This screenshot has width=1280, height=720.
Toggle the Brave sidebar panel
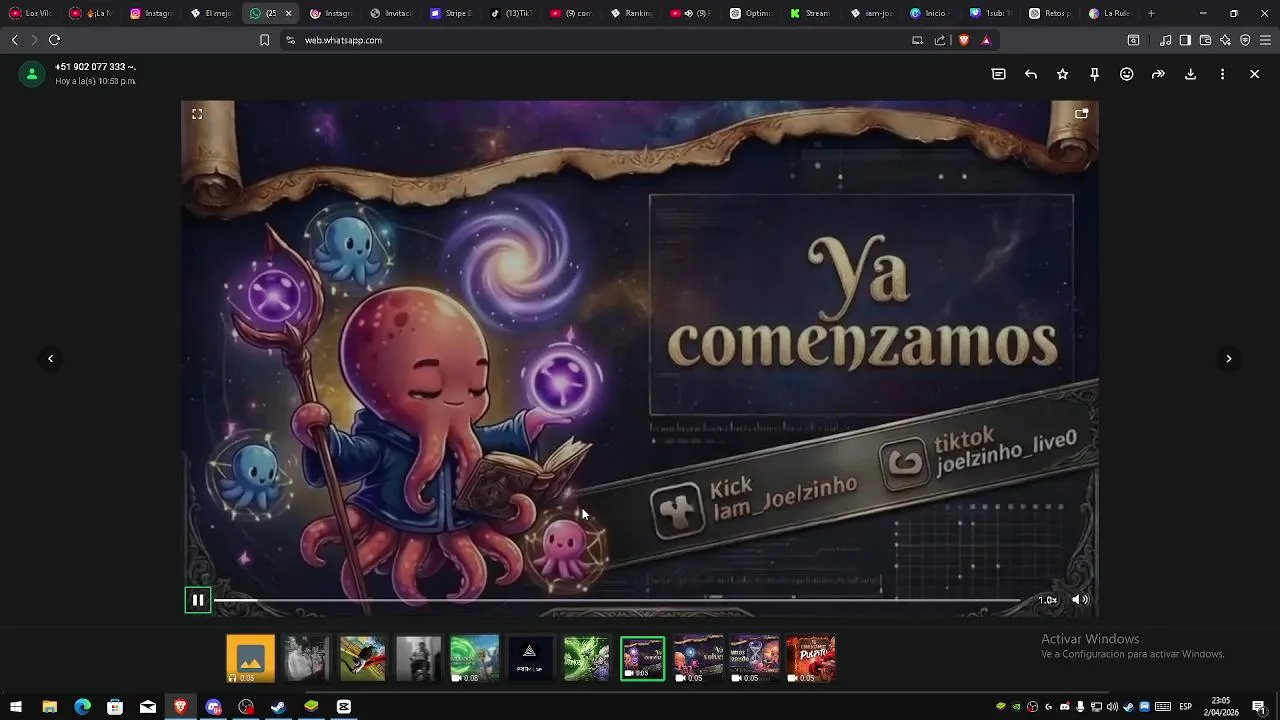click(x=1185, y=40)
